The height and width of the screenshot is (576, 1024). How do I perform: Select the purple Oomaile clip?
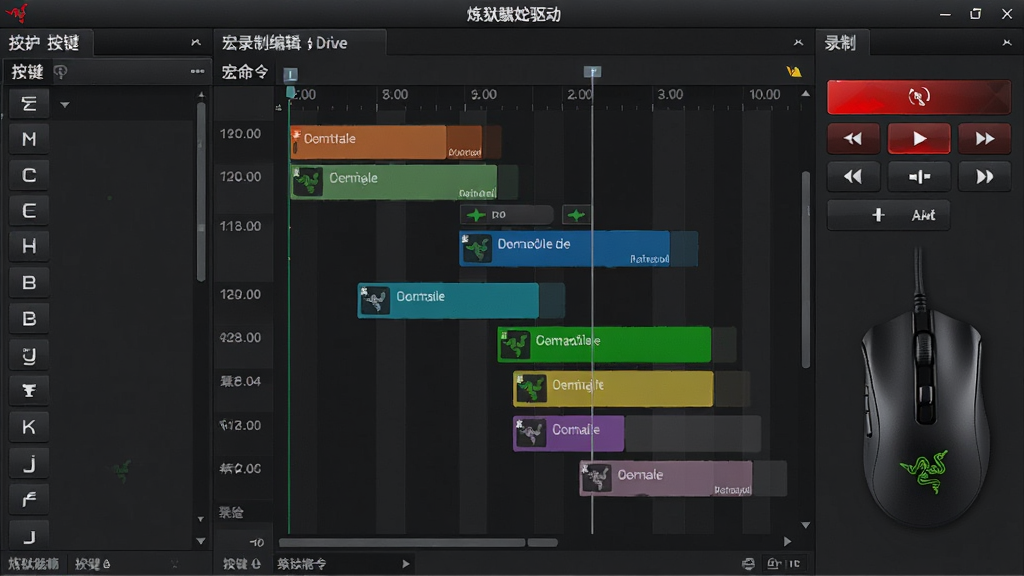pos(568,434)
